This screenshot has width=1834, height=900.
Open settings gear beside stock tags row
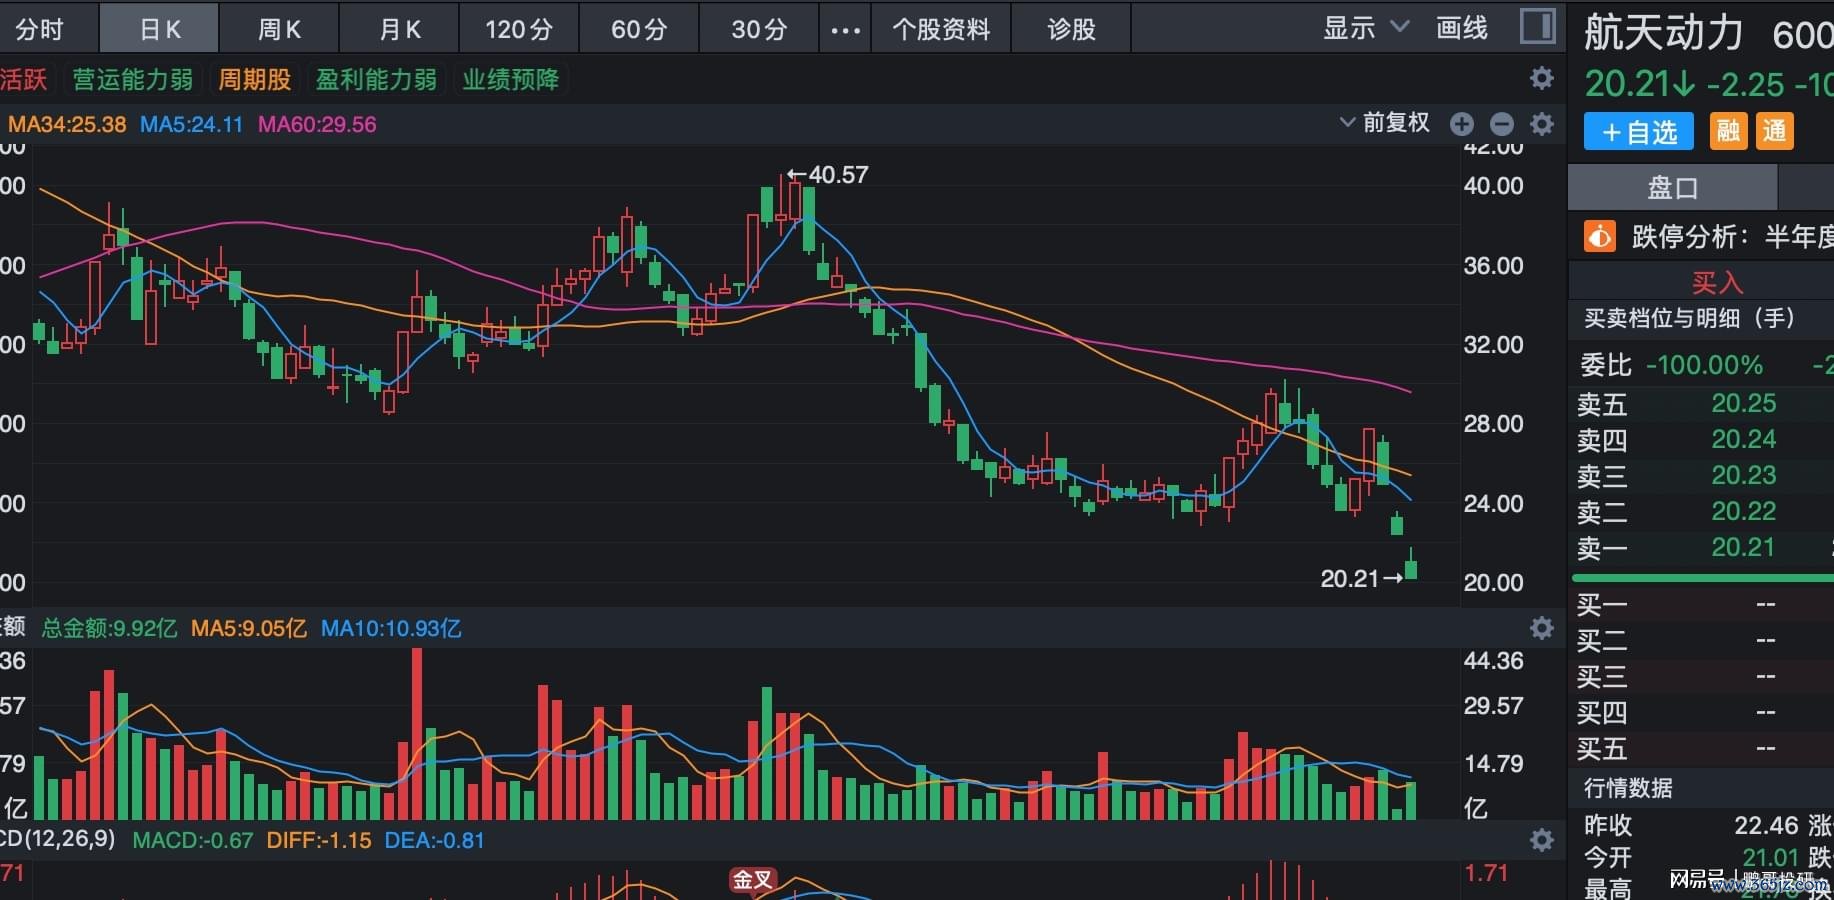(x=1542, y=78)
